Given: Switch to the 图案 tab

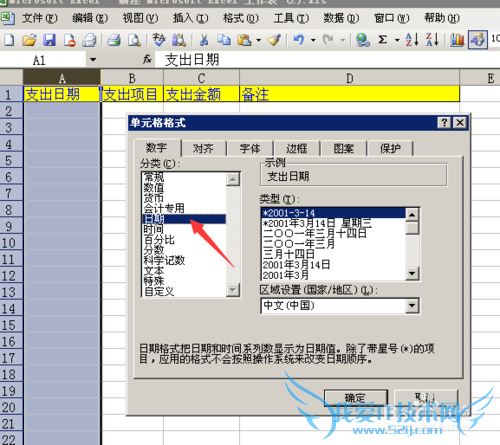Looking at the screenshot, I should [x=344, y=148].
